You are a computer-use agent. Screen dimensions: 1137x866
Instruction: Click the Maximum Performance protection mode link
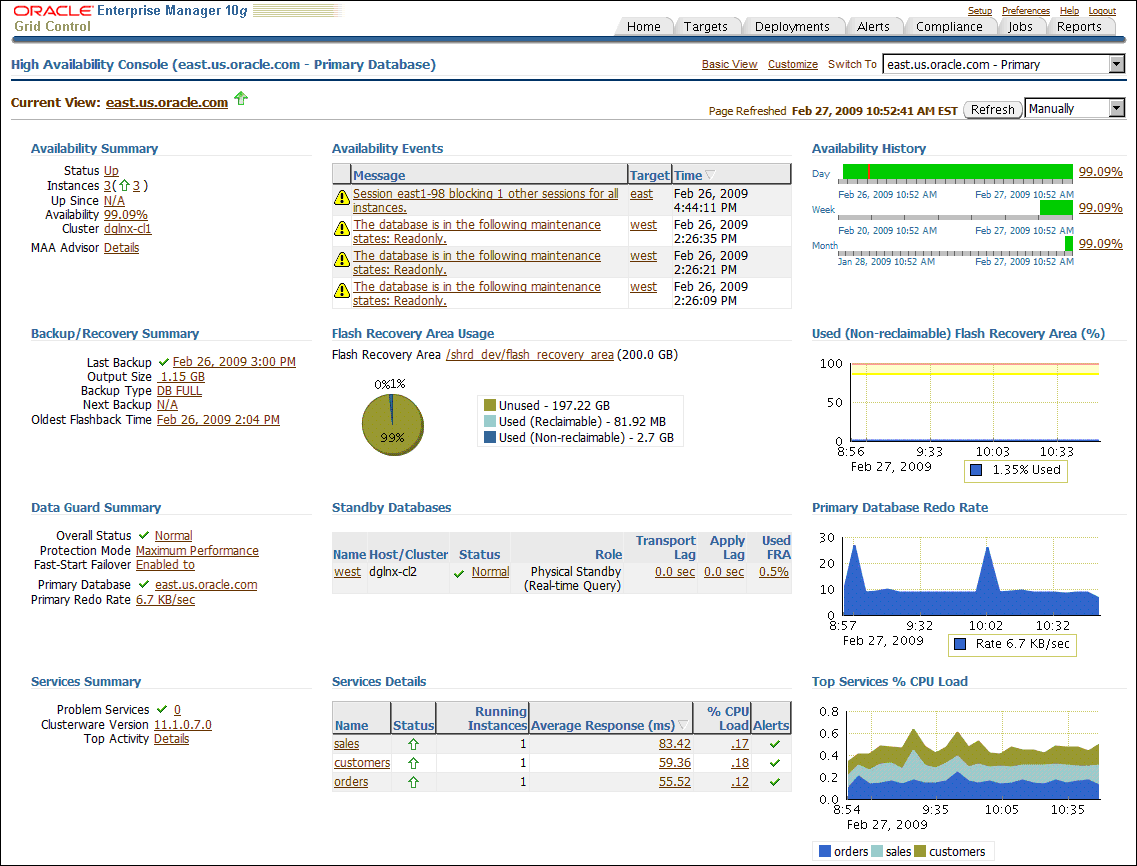[x=197, y=550]
